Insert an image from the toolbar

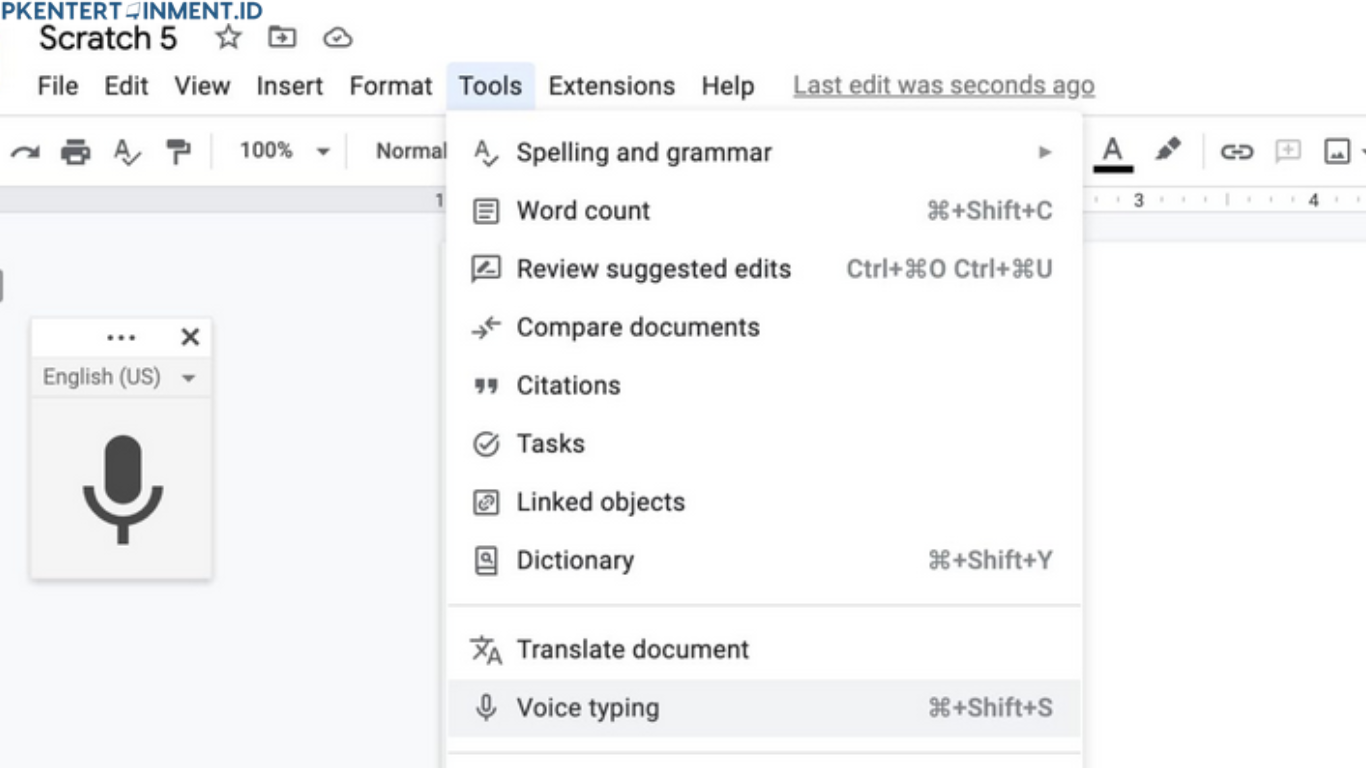coord(1335,151)
